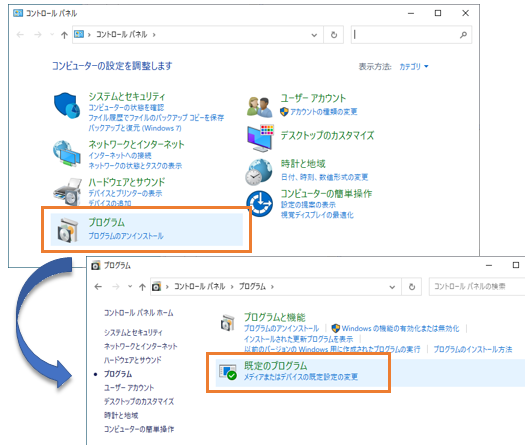
Task: Open the ハードウェアとサウンド printer icon
Action: point(67,192)
